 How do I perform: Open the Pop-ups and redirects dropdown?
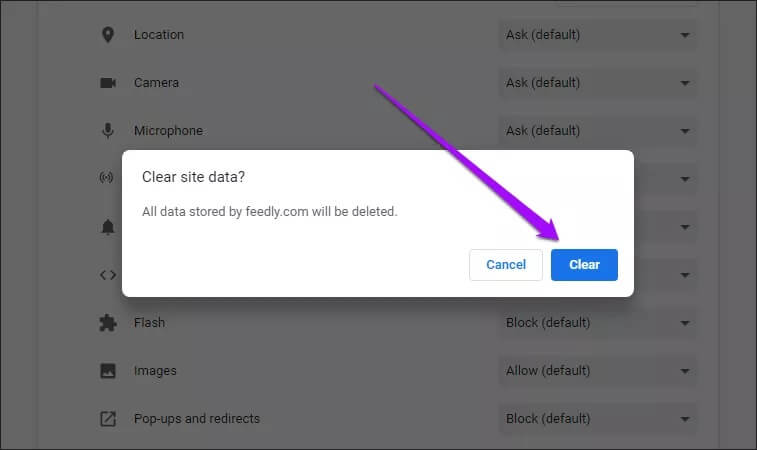click(x=597, y=419)
